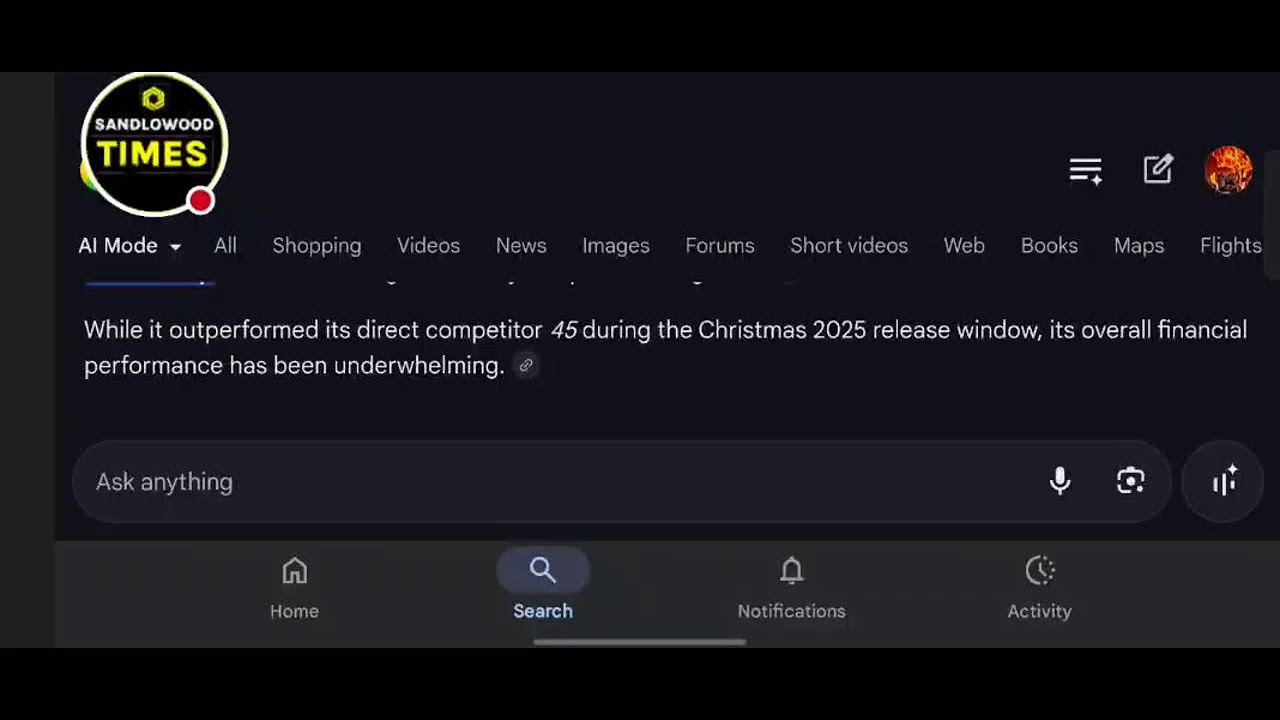Click the Sandlowood Times channel logo

[153, 144]
